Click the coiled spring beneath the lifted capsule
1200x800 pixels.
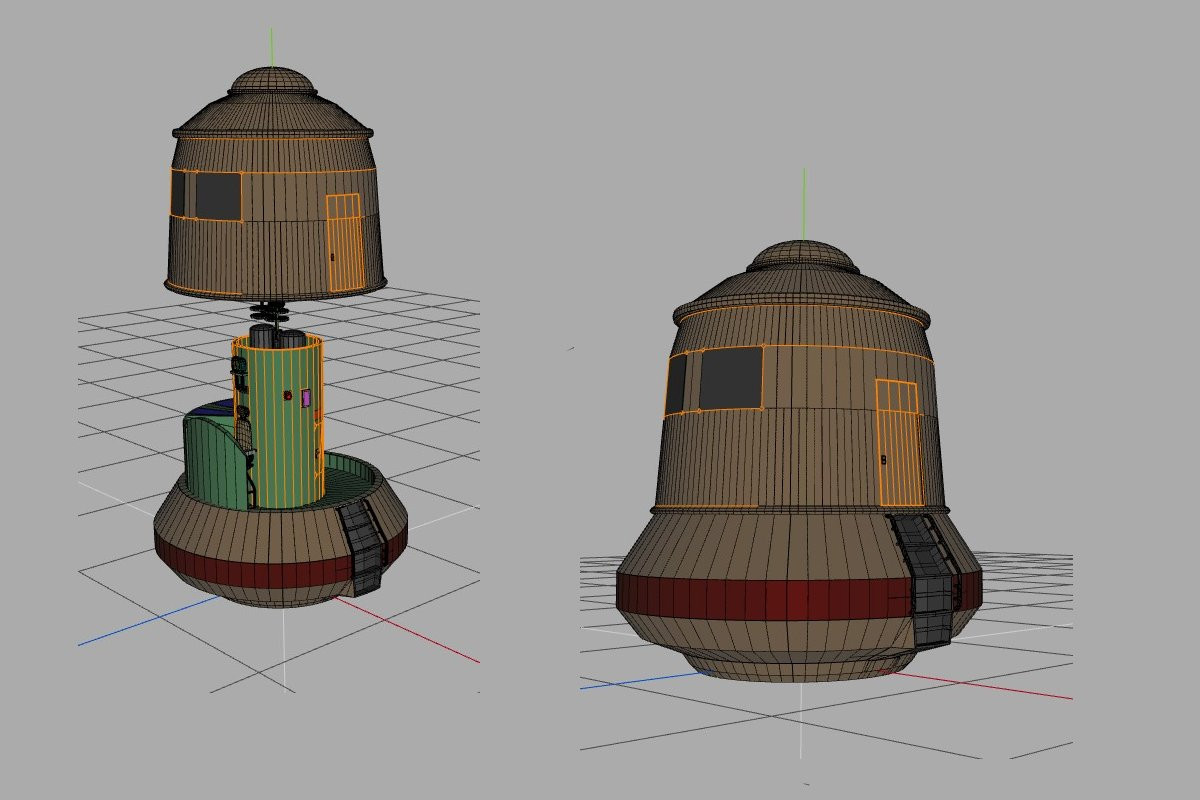[270, 312]
